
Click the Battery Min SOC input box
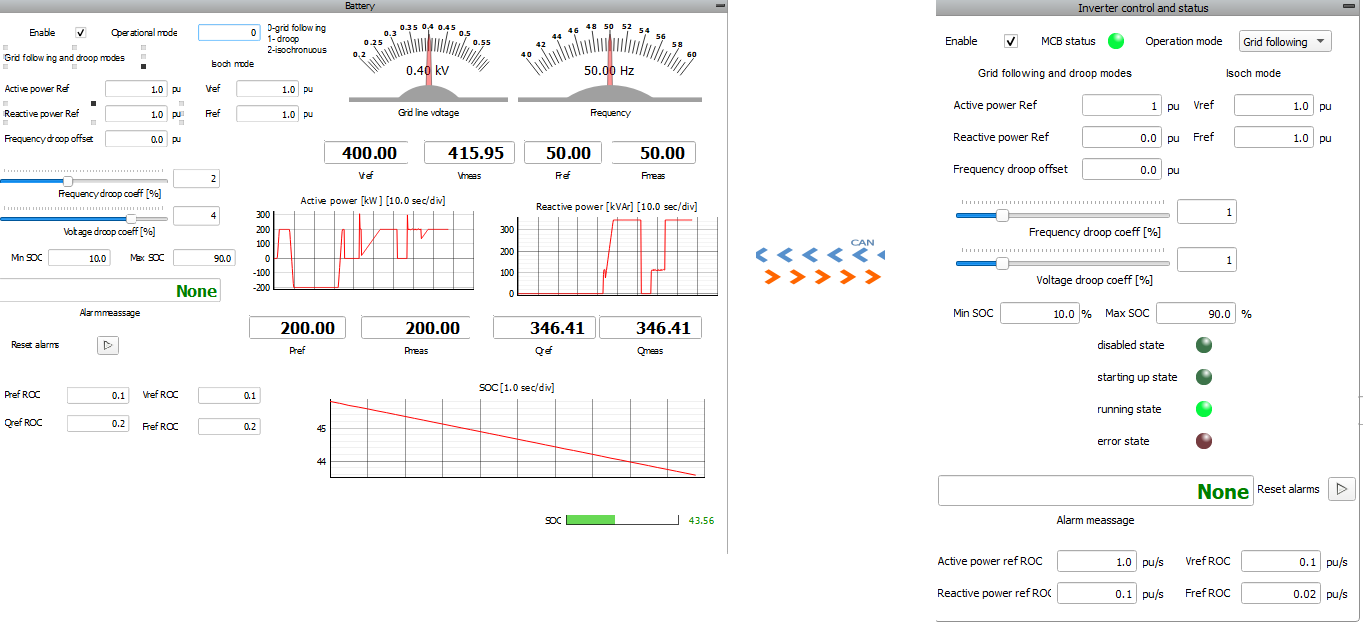coord(79,258)
